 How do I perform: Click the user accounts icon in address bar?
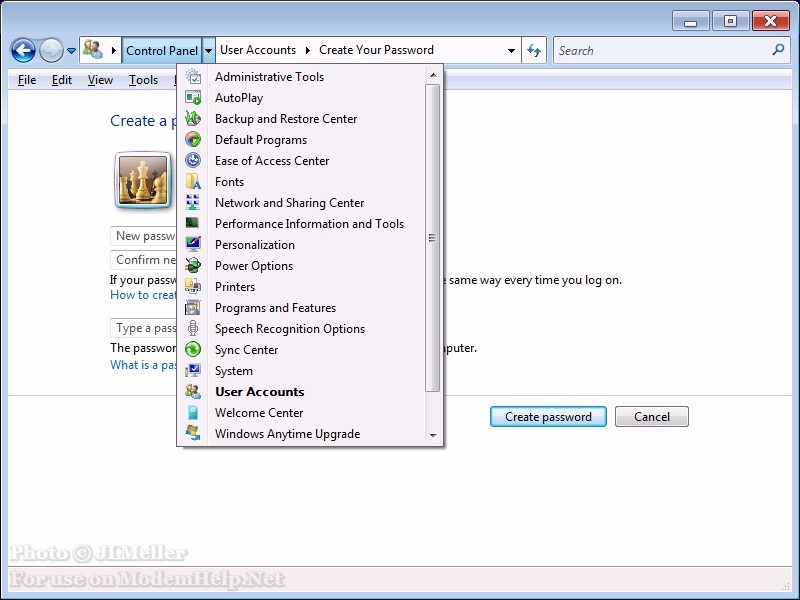click(x=93, y=49)
